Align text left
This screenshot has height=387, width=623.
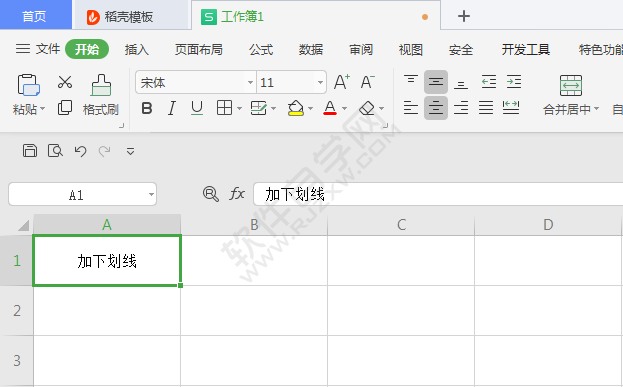point(411,108)
